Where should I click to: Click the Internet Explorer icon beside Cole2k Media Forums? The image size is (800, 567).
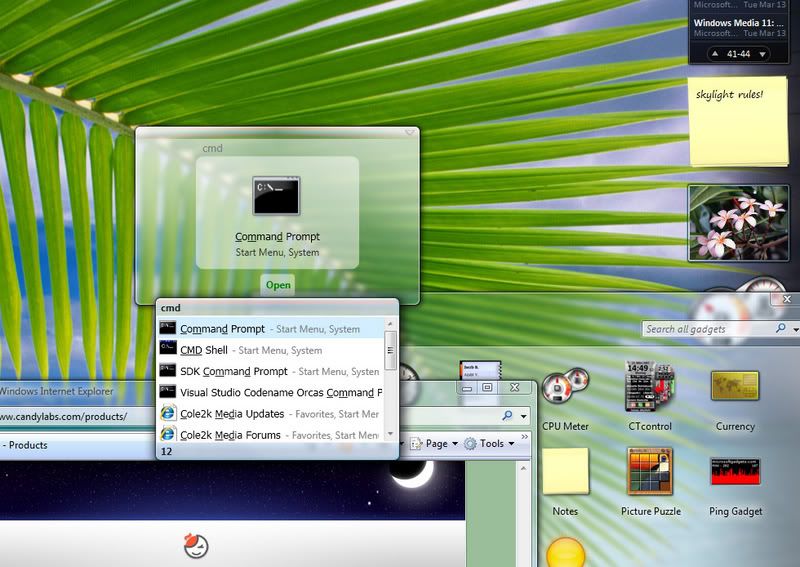click(168, 434)
